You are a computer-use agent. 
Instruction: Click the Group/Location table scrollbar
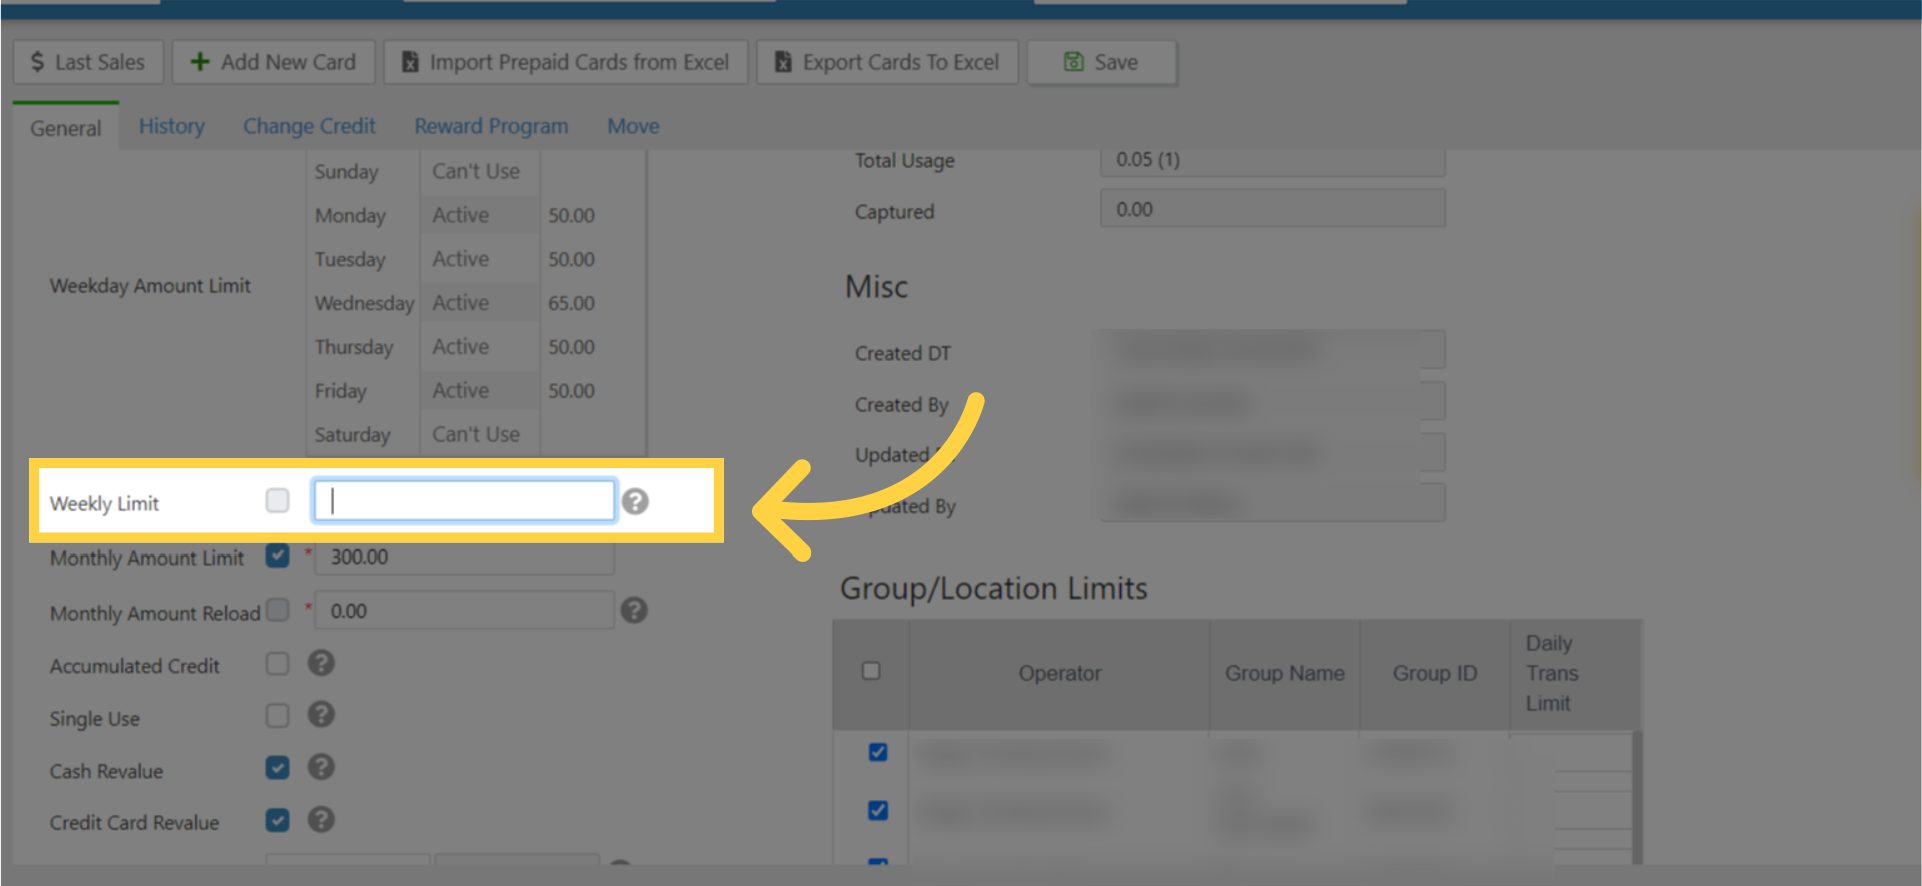coord(1637,797)
